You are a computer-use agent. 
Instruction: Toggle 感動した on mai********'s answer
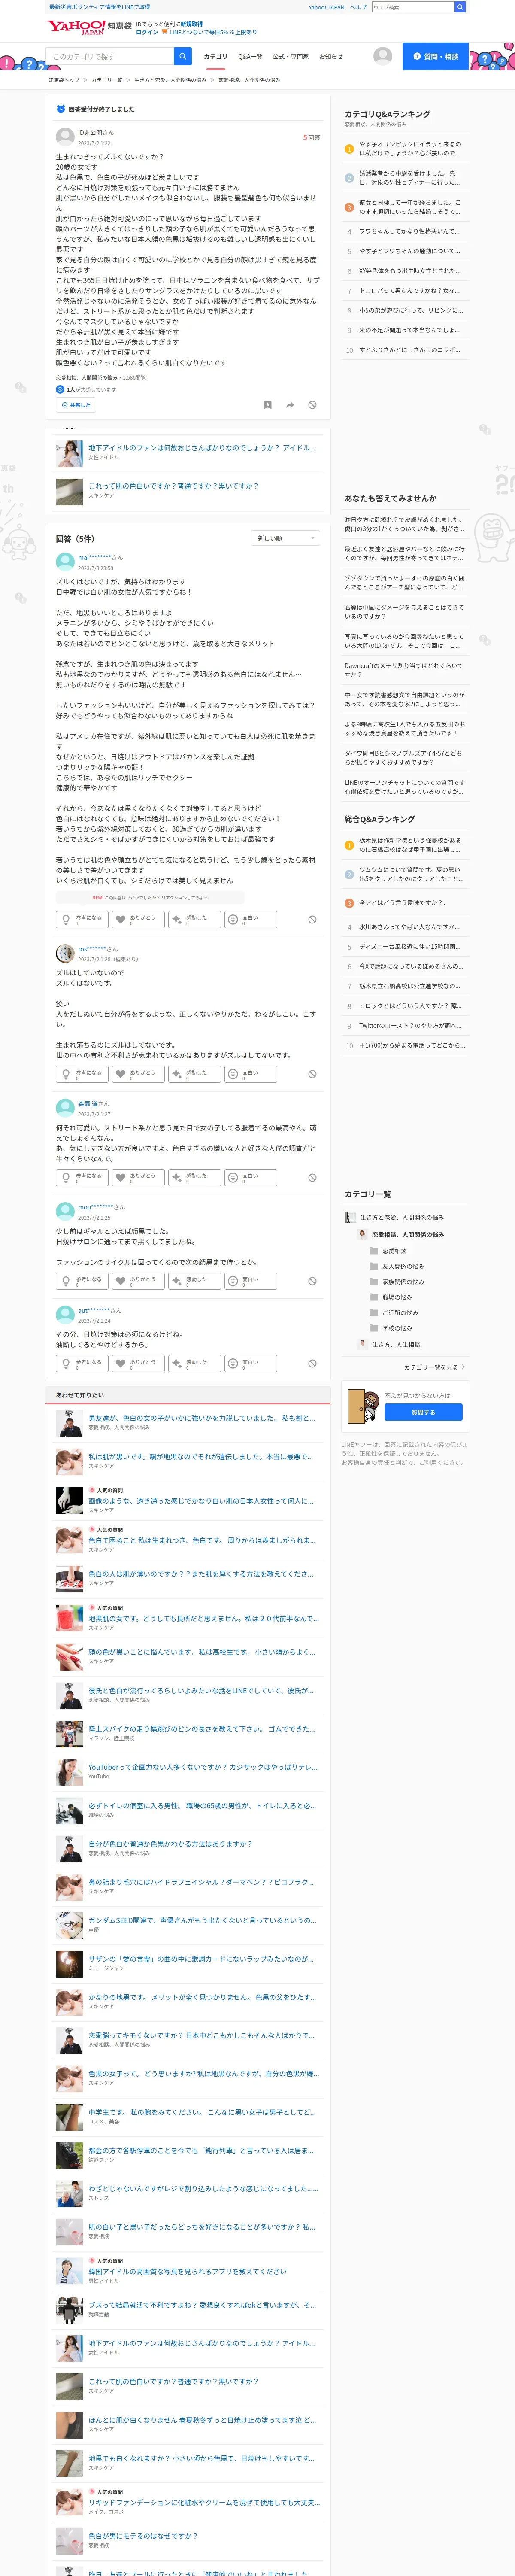pyautogui.click(x=194, y=919)
